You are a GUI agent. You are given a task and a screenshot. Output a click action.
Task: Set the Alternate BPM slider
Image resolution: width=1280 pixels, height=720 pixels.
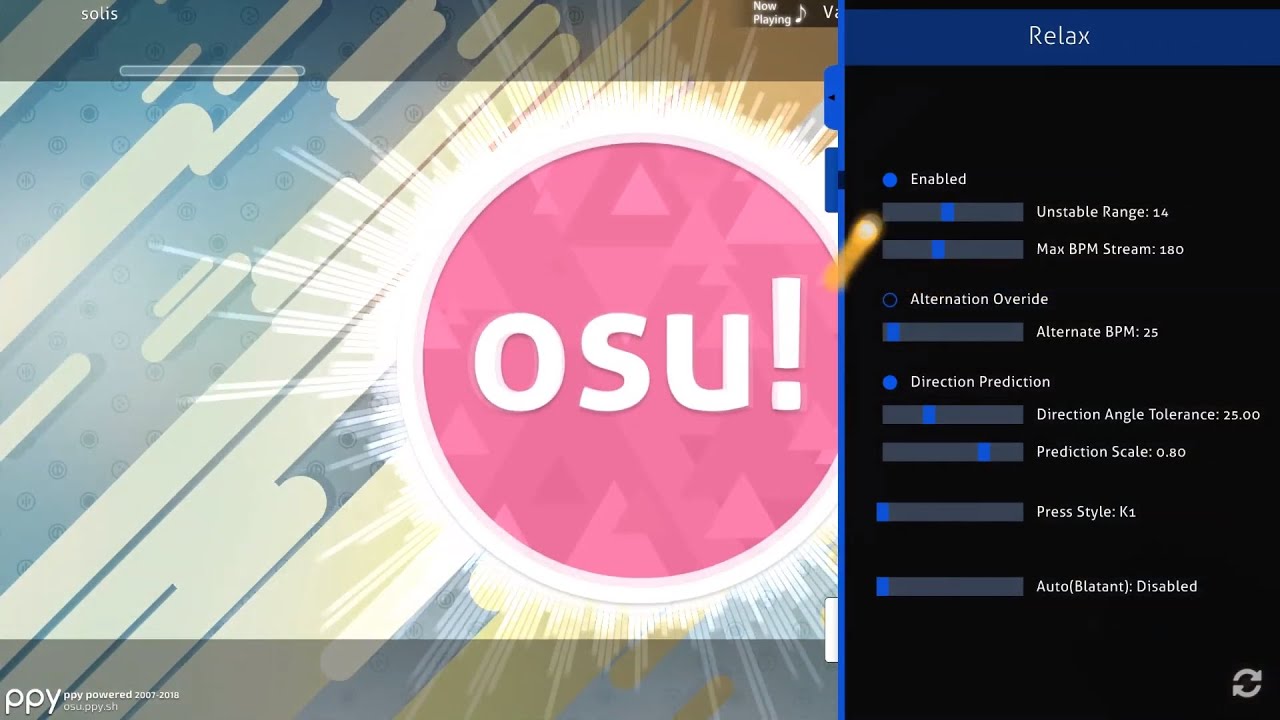tap(953, 332)
